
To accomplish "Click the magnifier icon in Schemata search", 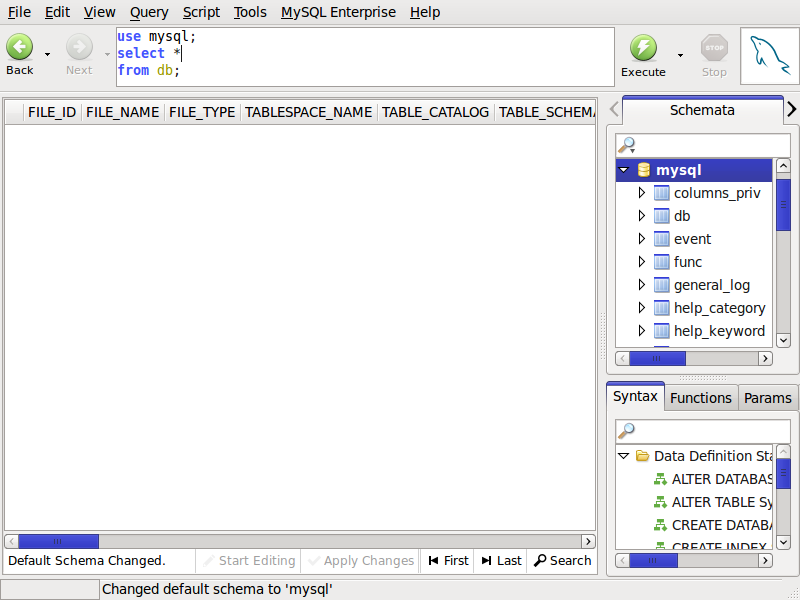I will tap(627, 145).
